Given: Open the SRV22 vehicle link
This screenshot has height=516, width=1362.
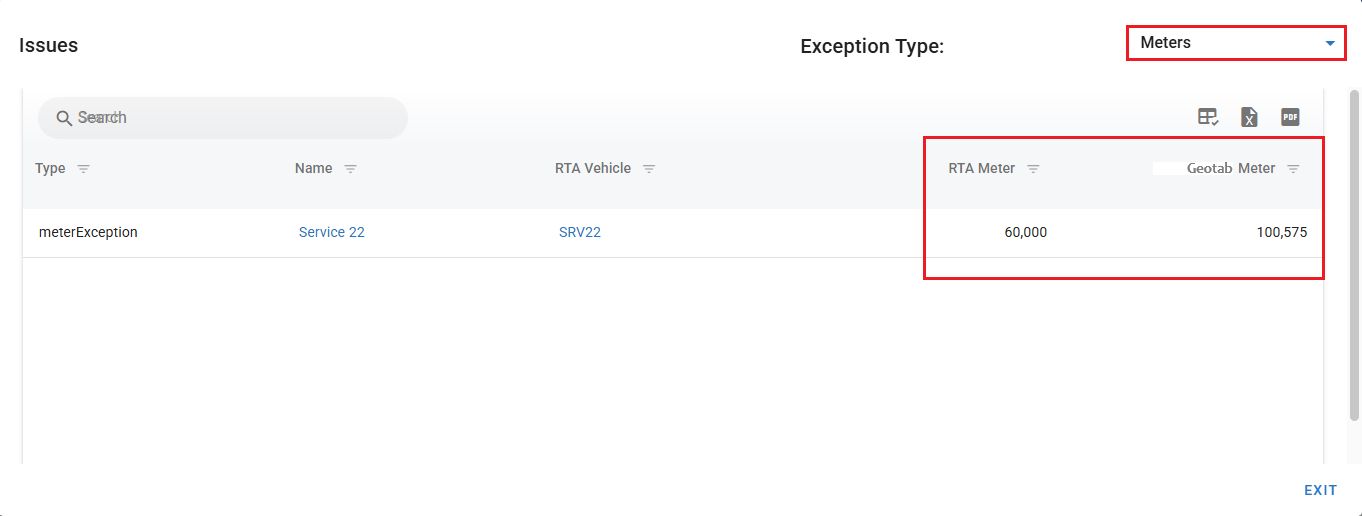Looking at the screenshot, I should [x=580, y=232].
